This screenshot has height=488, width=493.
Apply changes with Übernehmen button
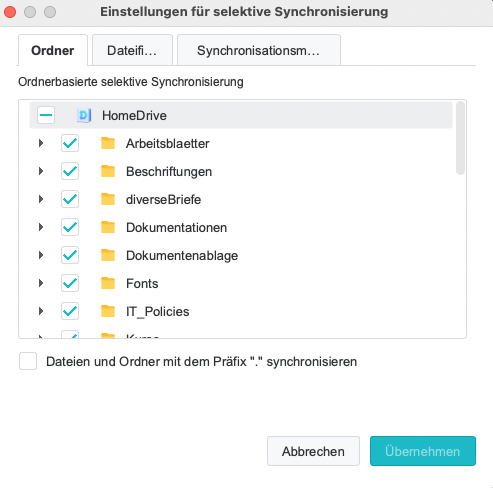pyautogui.click(x=423, y=451)
